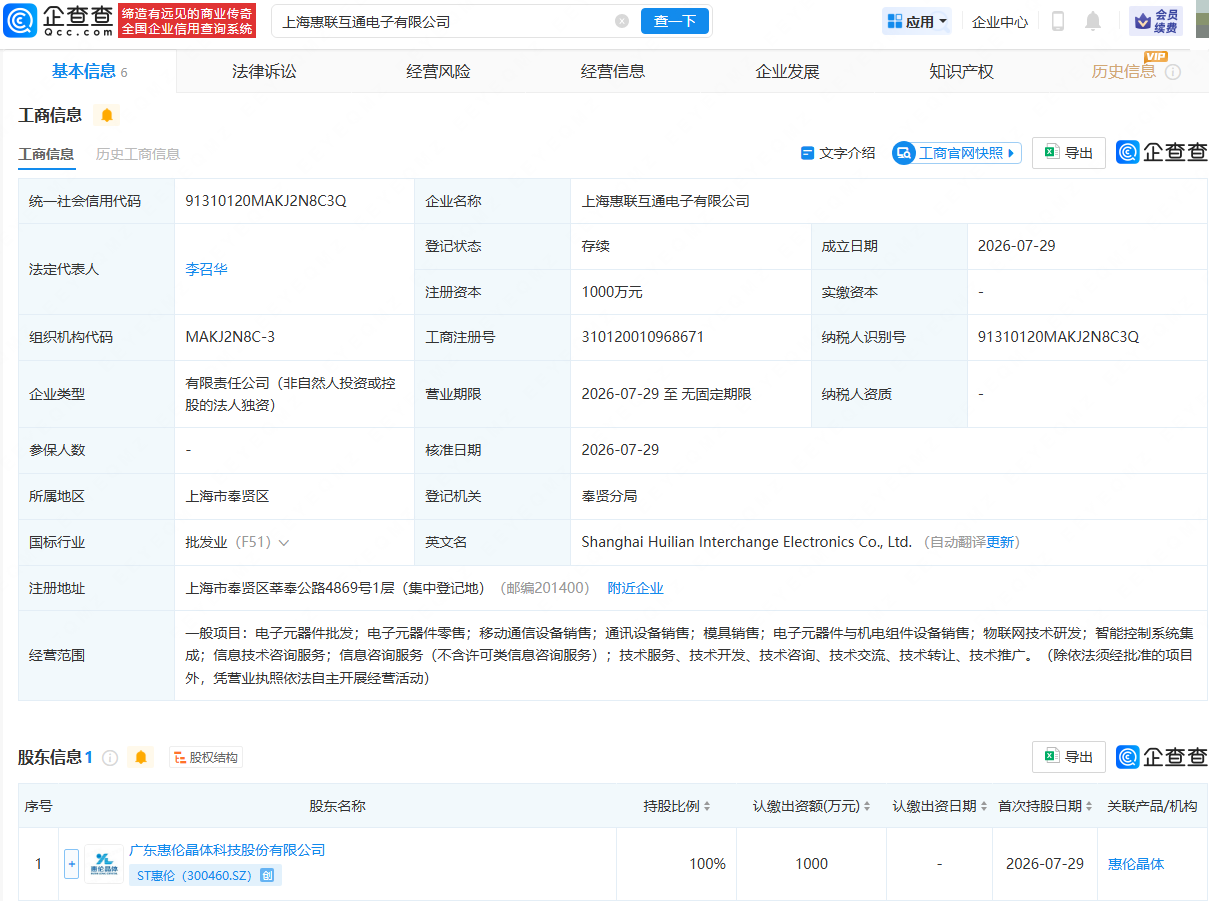This screenshot has width=1209, height=901.
Task: Switch to 企业发展 tab
Action: pos(787,71)
